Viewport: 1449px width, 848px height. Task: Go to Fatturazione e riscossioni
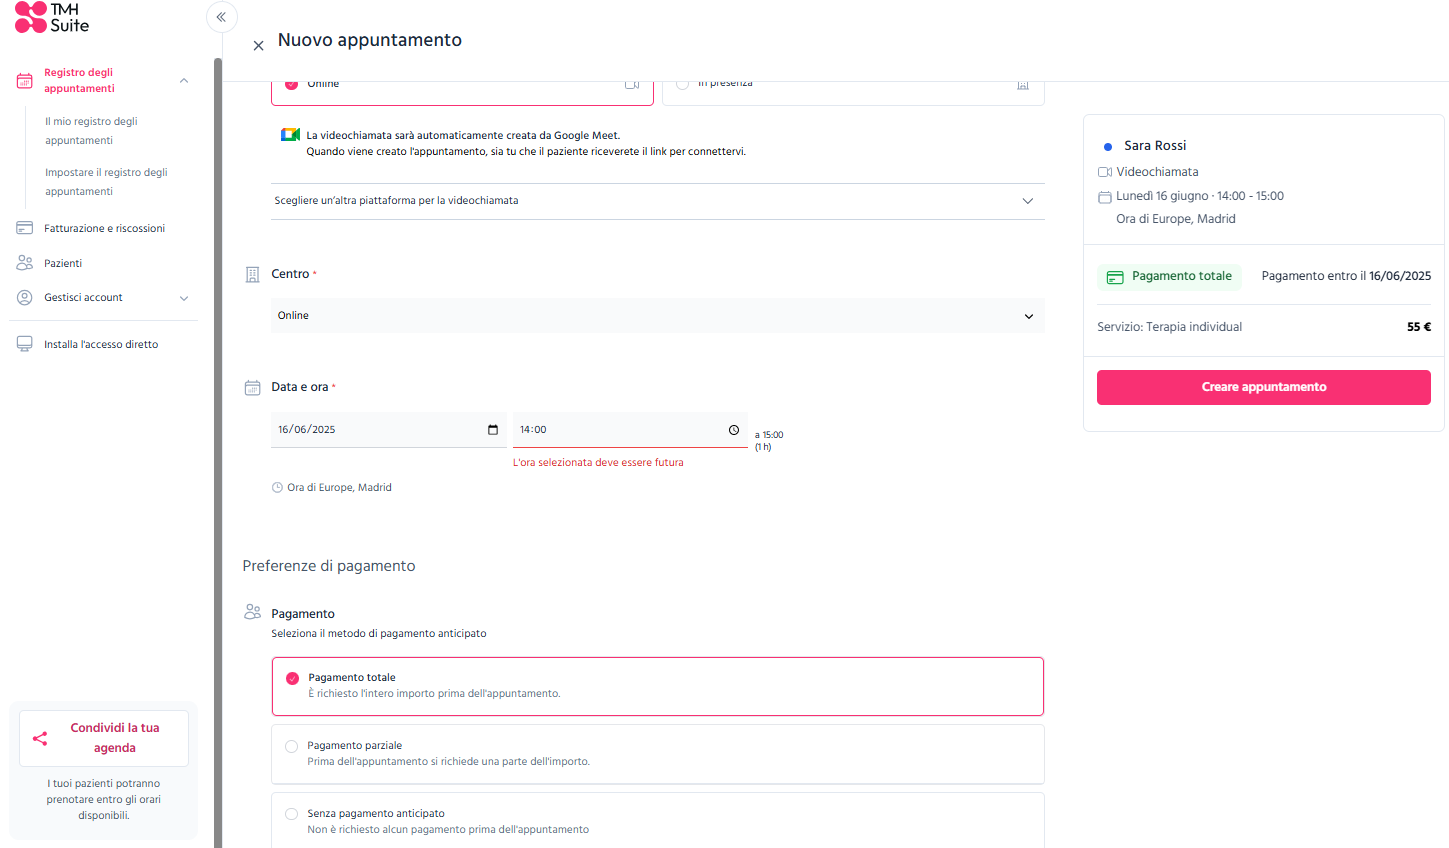point(103,228)
